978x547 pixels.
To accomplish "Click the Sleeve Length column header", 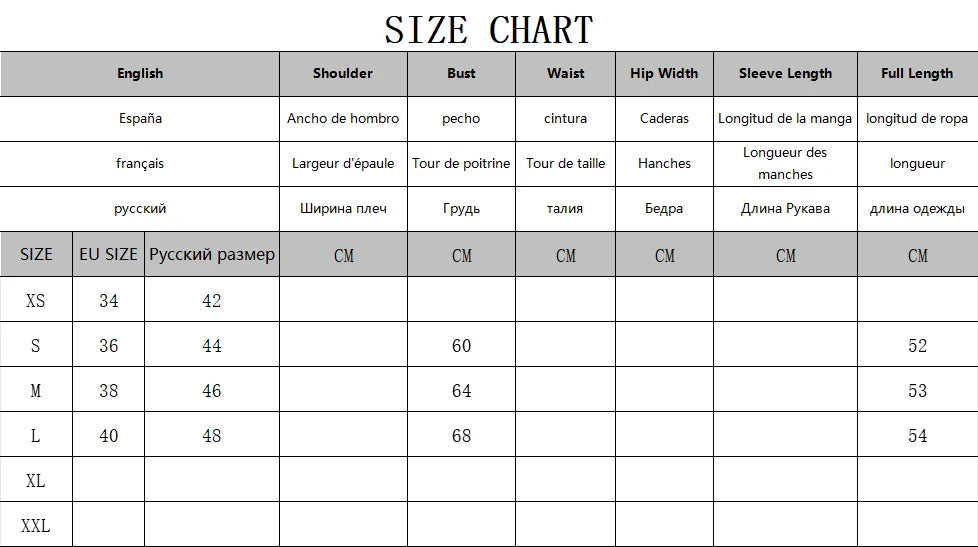I will [785, 73].
